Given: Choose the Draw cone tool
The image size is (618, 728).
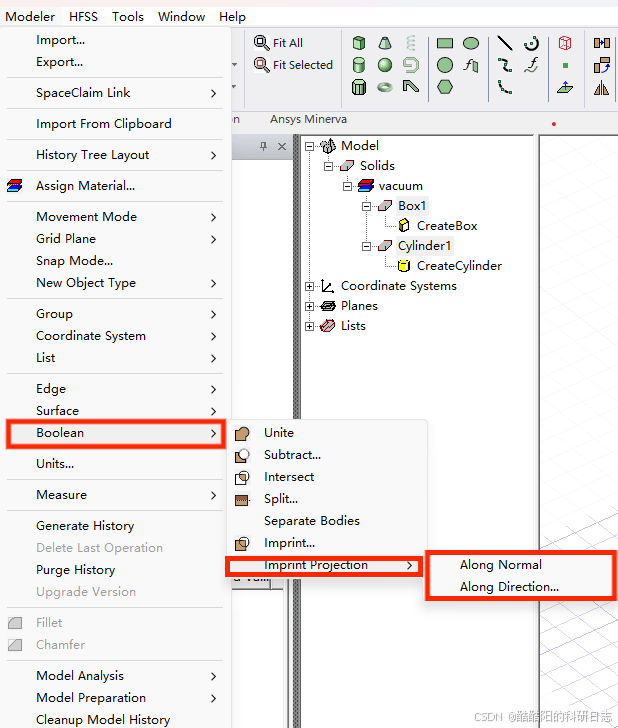Looking at the screenshot, I should pyautogui.click(x=384, y=43).
